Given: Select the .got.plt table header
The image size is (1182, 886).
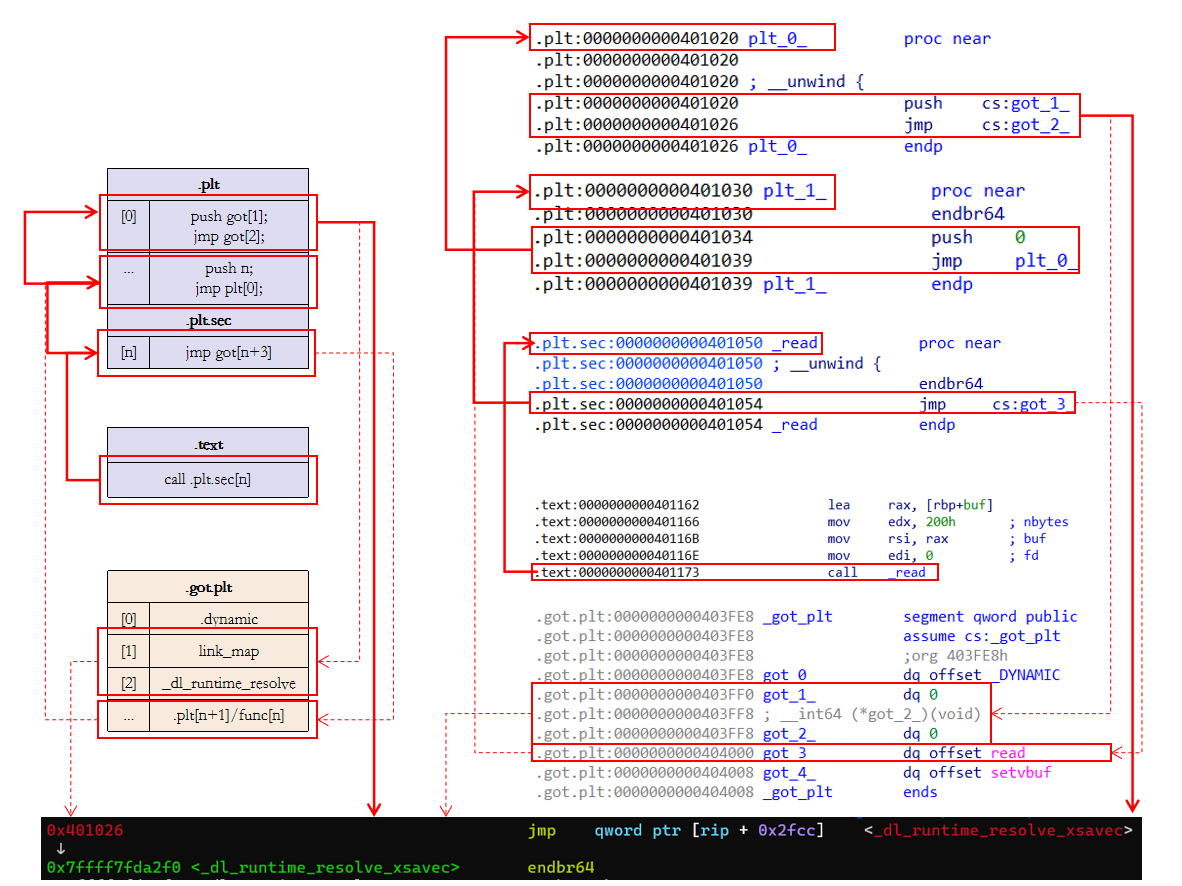Looking at the screenshot, I should 207,587.
